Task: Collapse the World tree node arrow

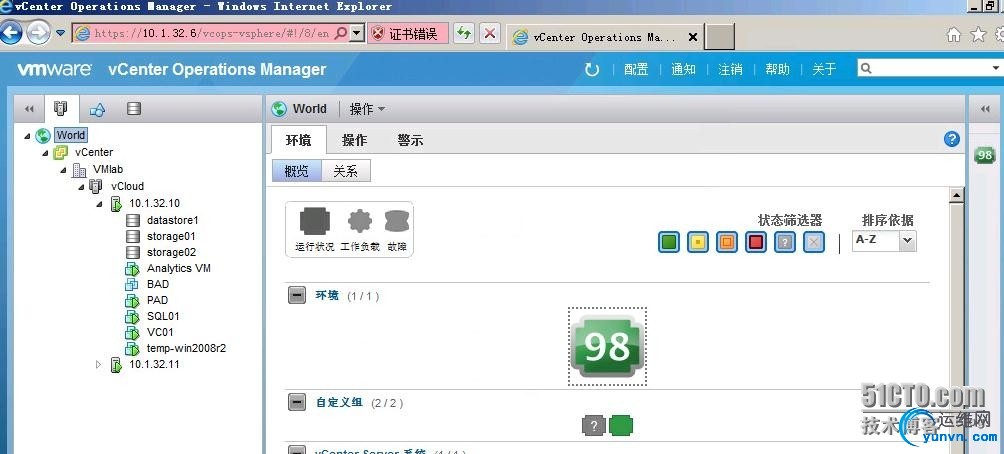Action: pyautogui.click(x=27, y=136)
